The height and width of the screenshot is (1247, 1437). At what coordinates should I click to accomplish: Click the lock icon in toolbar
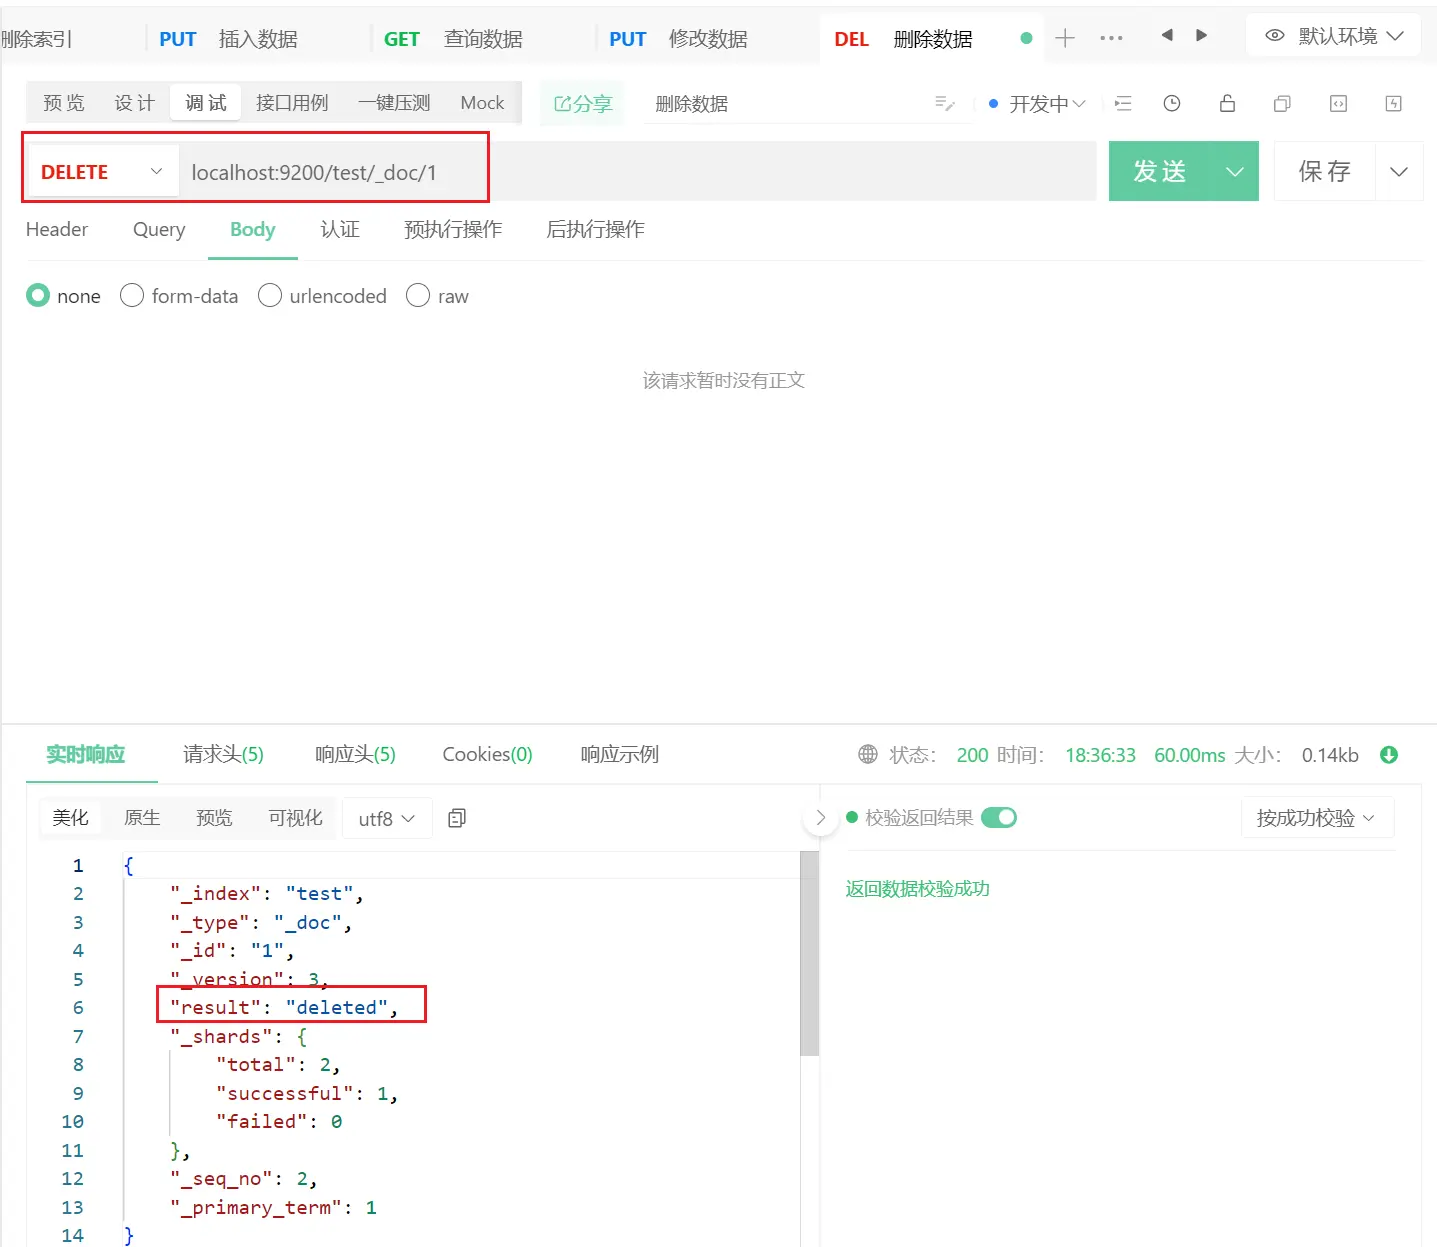coord(1227,103)
